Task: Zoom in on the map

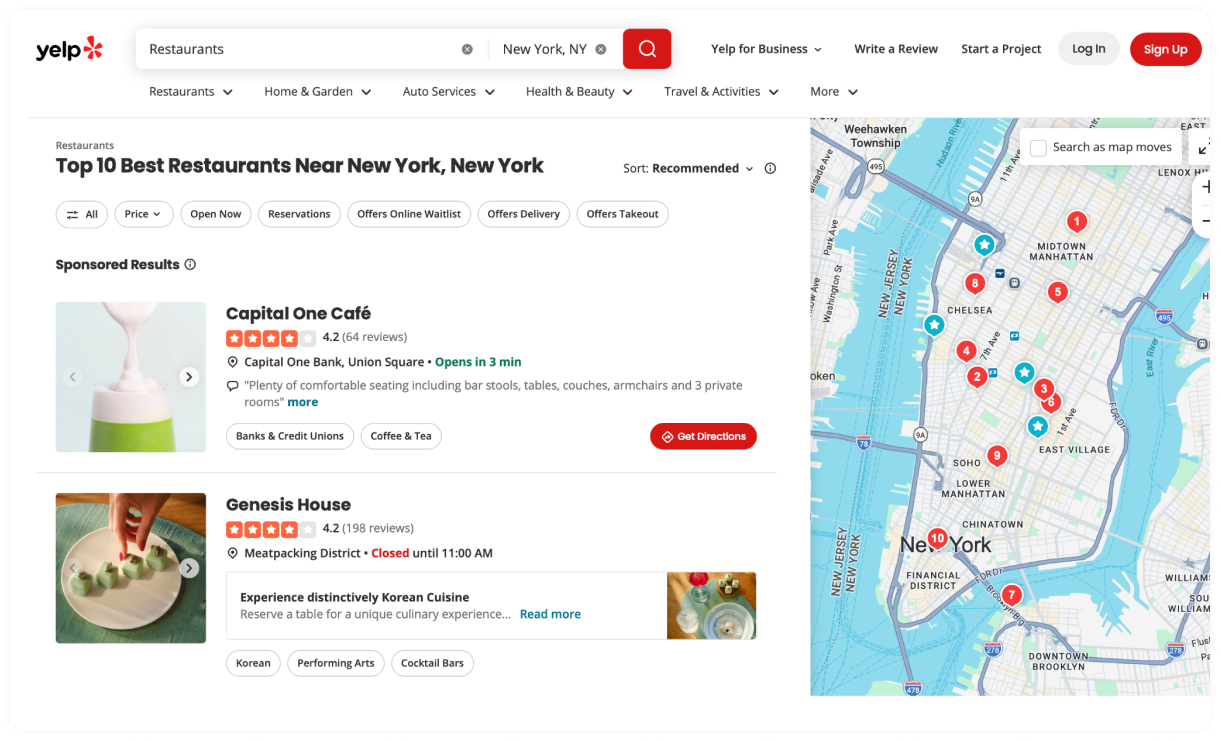Action: coord(1204,187)
